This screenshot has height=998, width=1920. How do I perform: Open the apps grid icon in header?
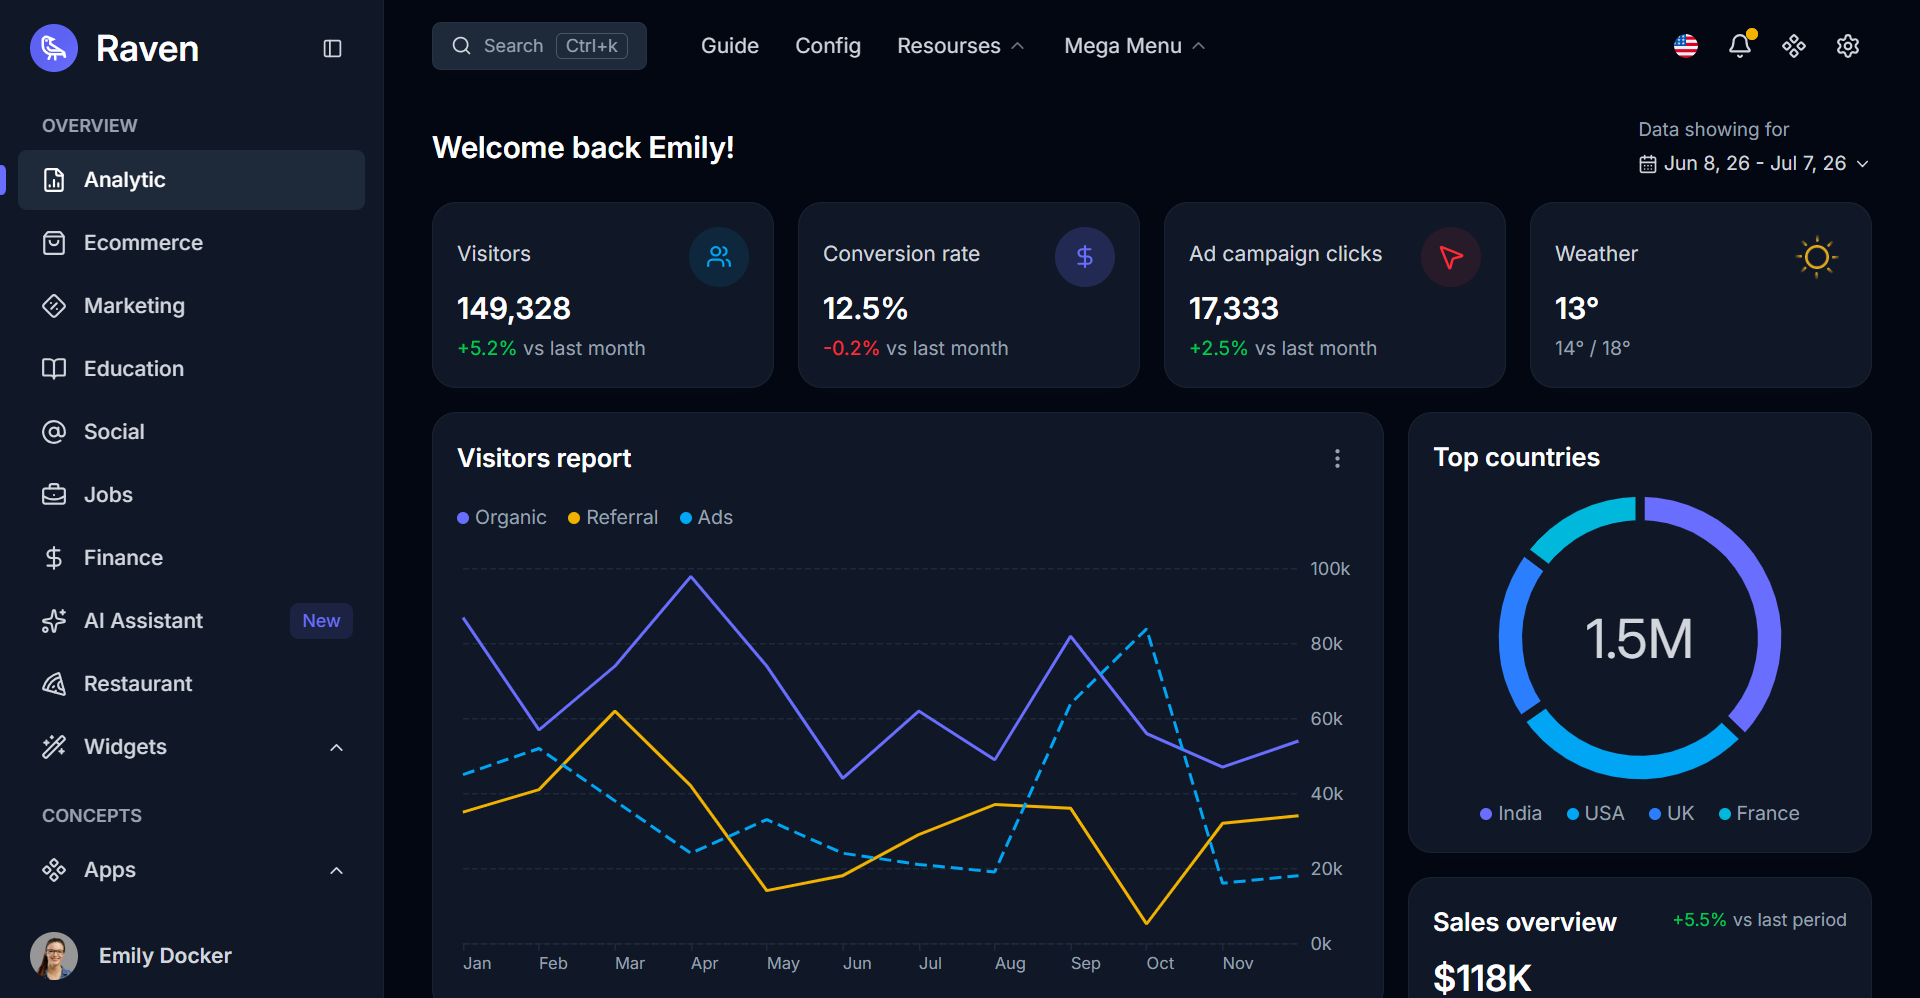pyautogui.click(x=1794, y=46)
